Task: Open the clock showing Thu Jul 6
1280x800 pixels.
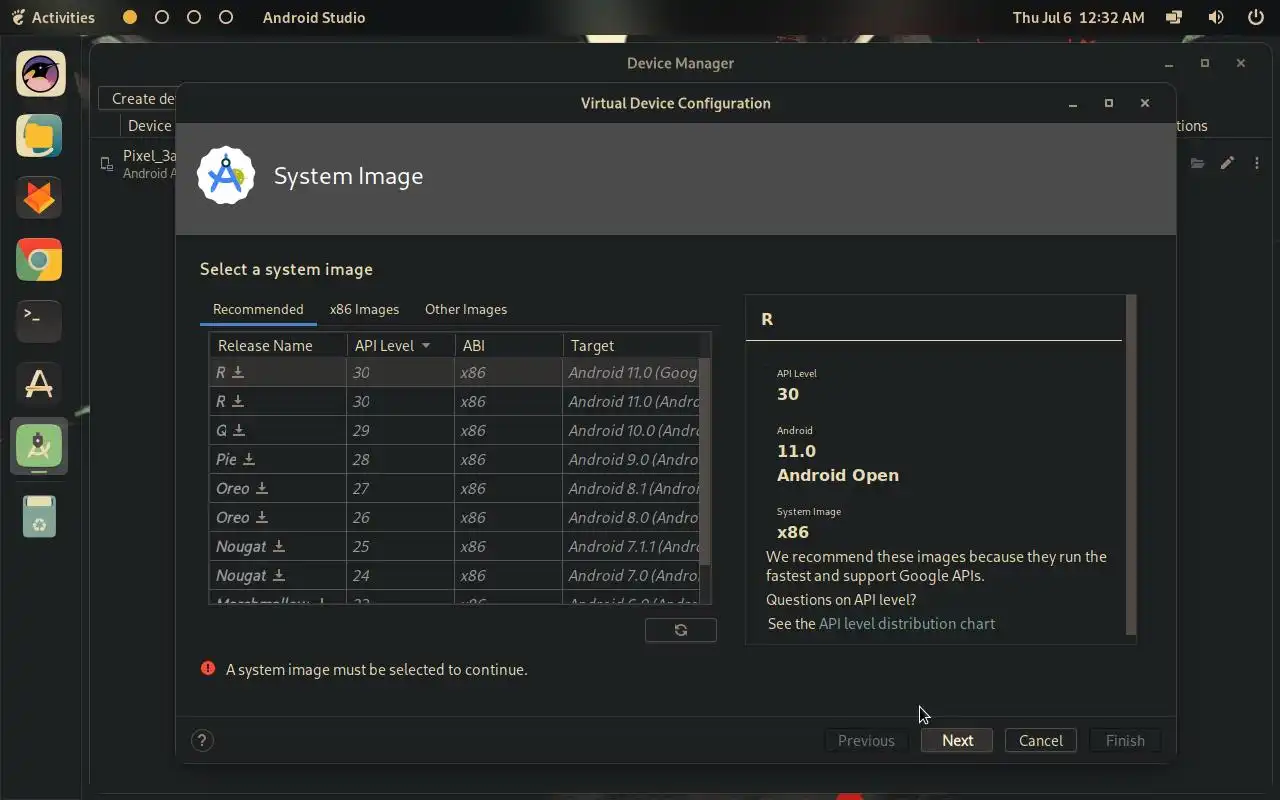Action: [x=1079, y=17]
